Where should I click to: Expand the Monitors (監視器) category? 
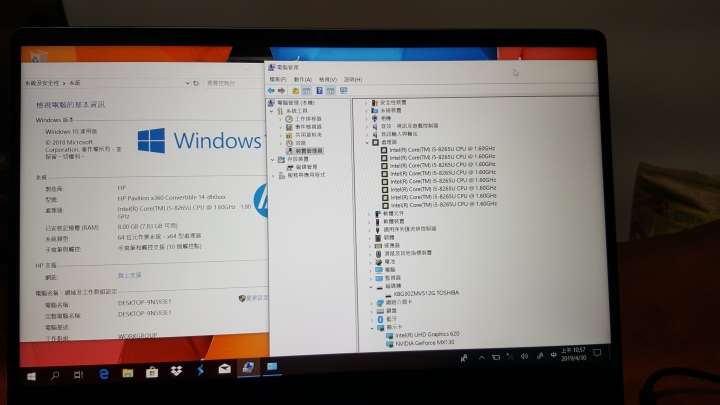pyautogui.click(x=371, y=278)
